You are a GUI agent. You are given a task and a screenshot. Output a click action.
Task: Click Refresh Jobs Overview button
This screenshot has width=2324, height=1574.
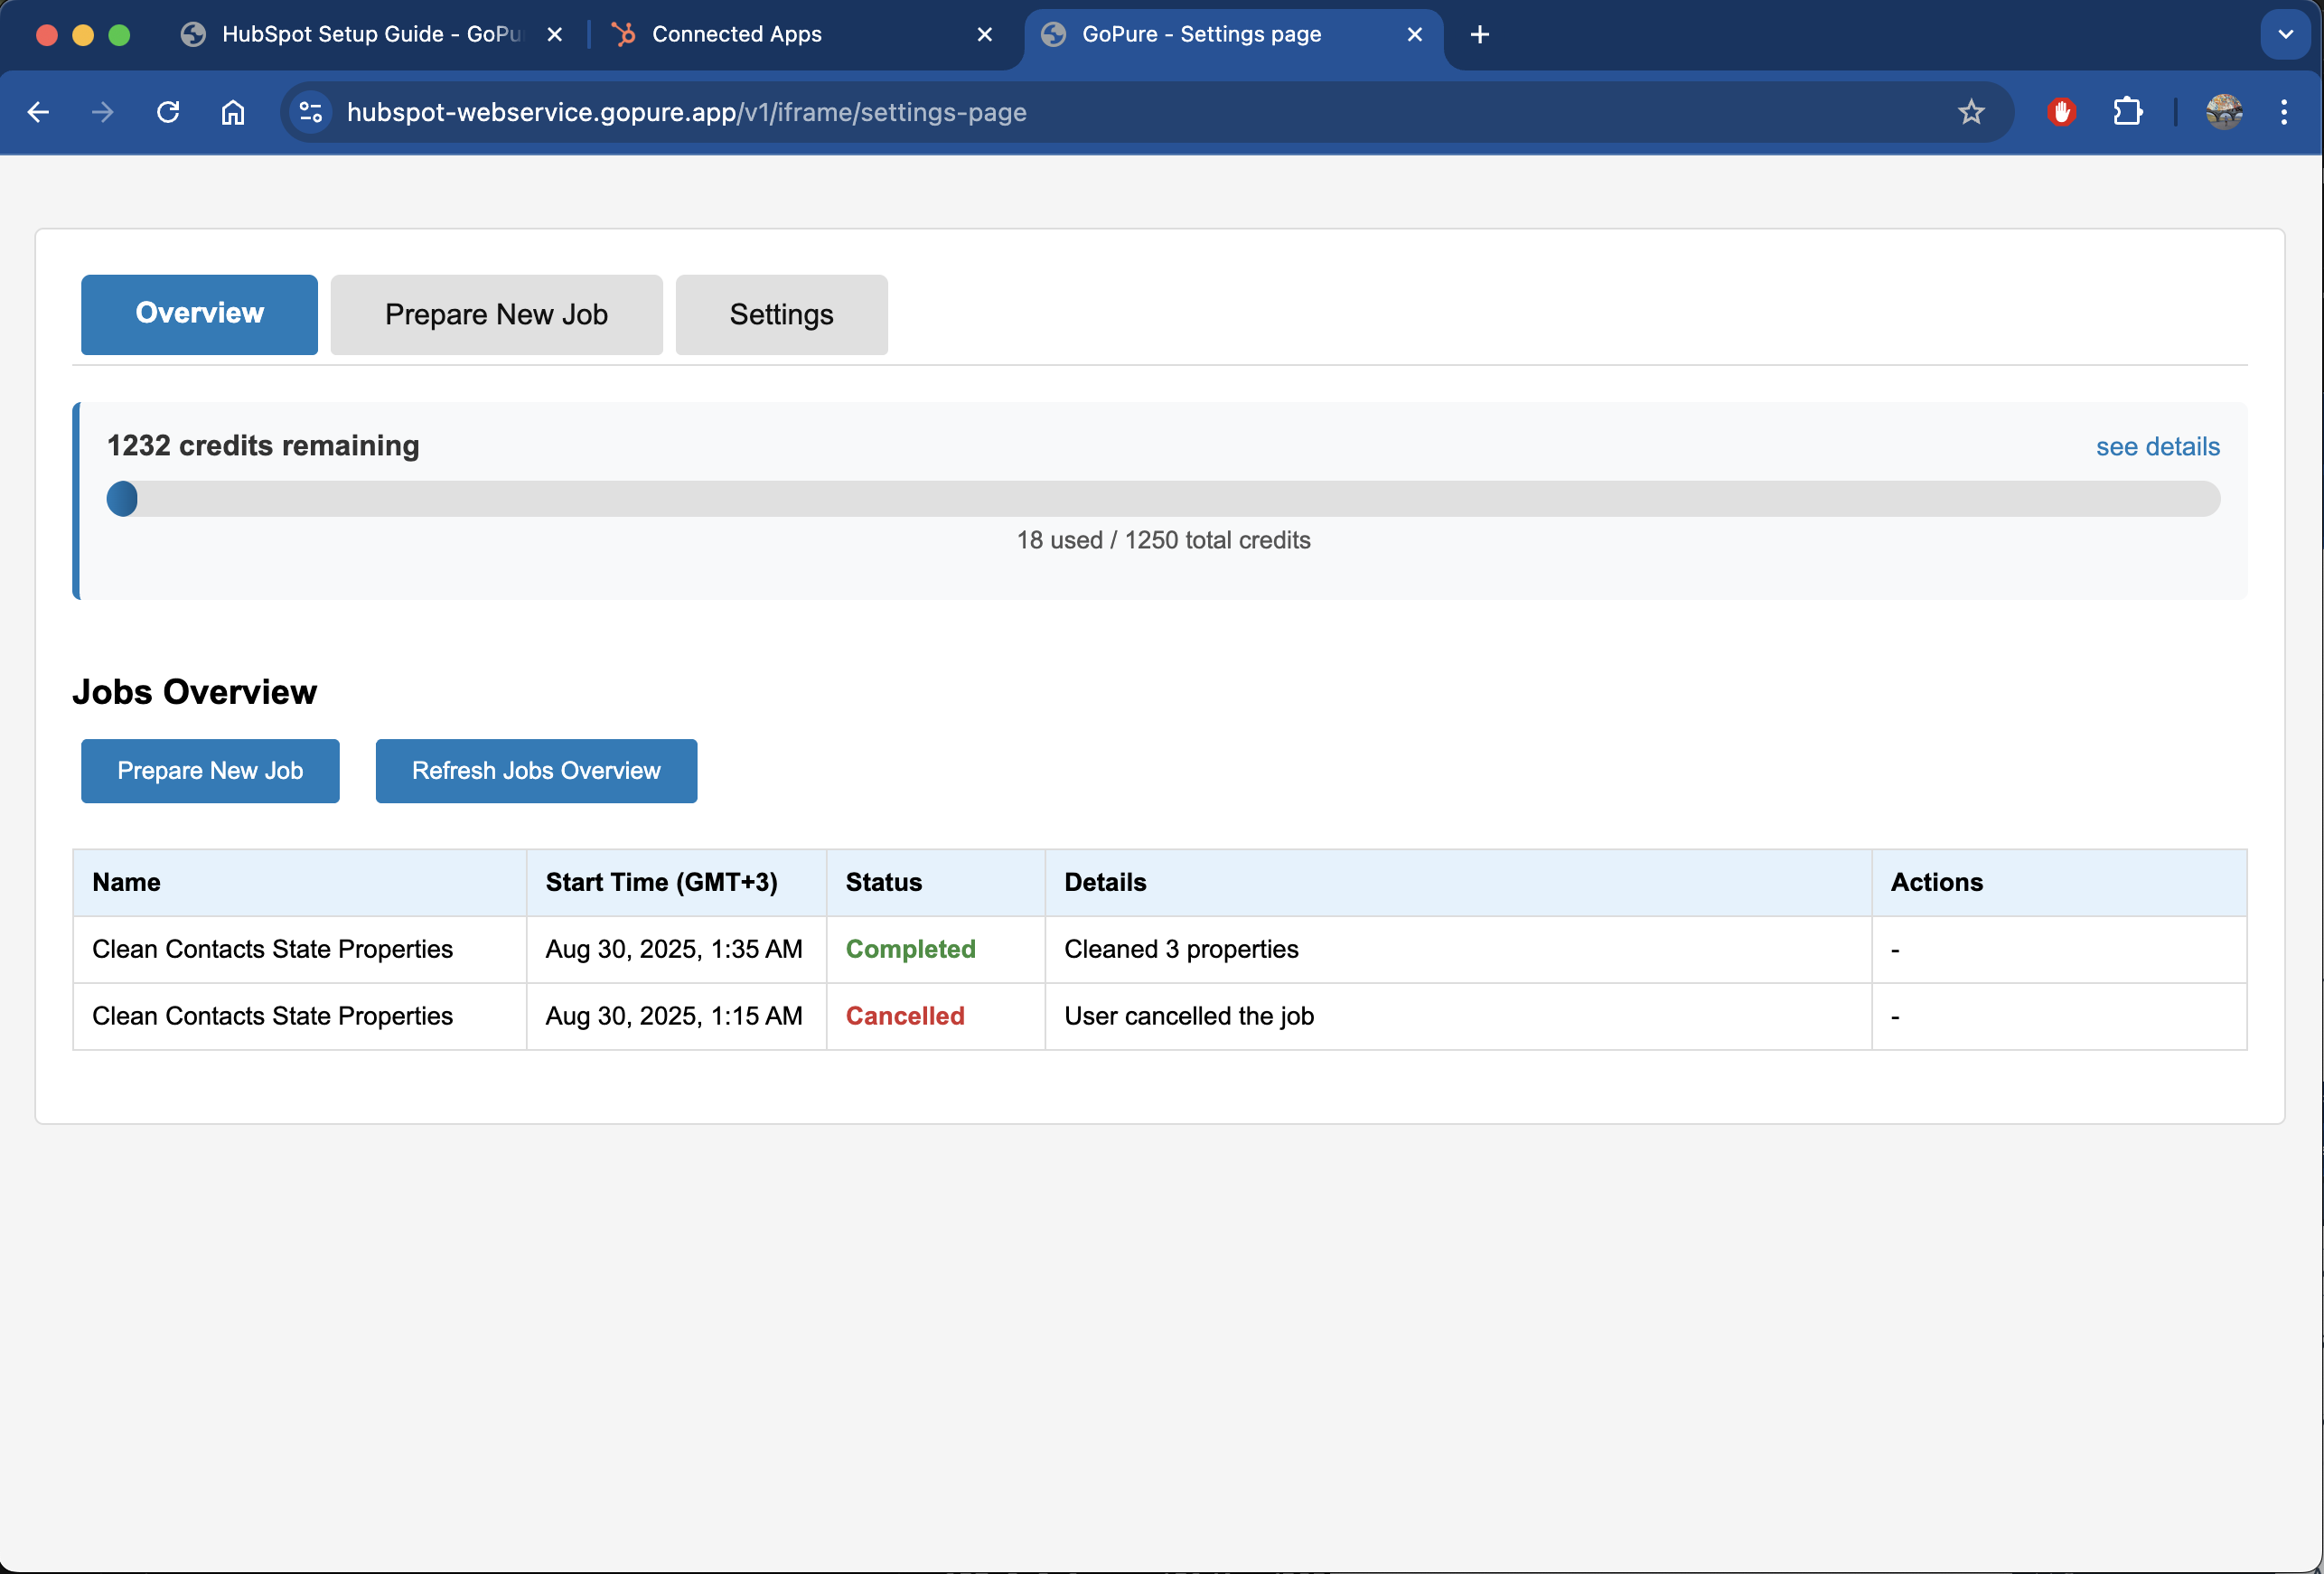(x=536, y=771)
